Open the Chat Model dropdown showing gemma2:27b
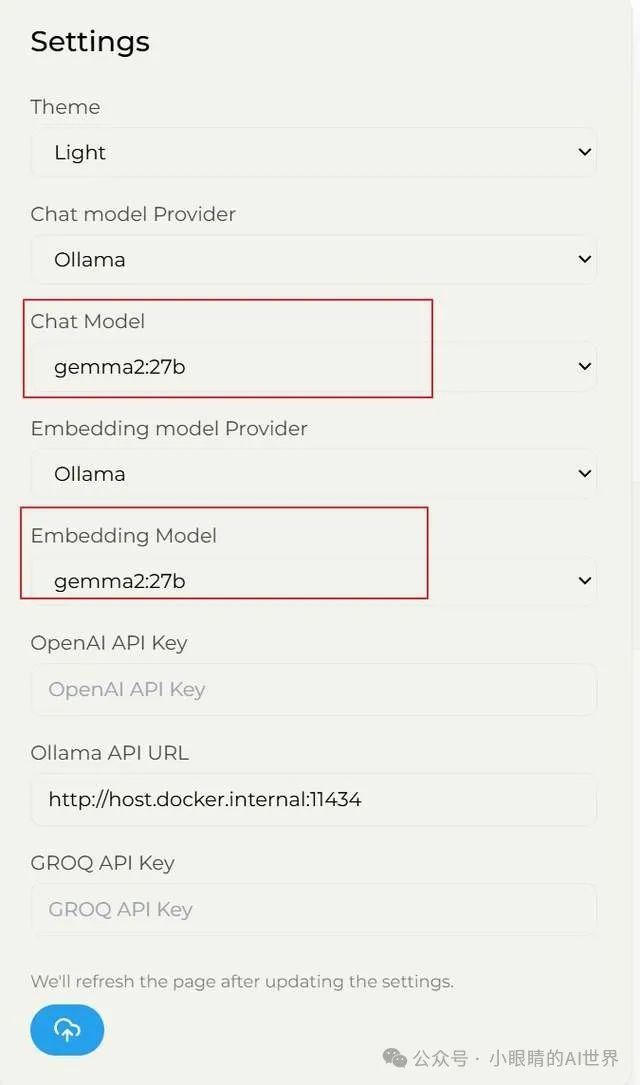This screenshot has width=640, height=1085. (x=314, y=366)
